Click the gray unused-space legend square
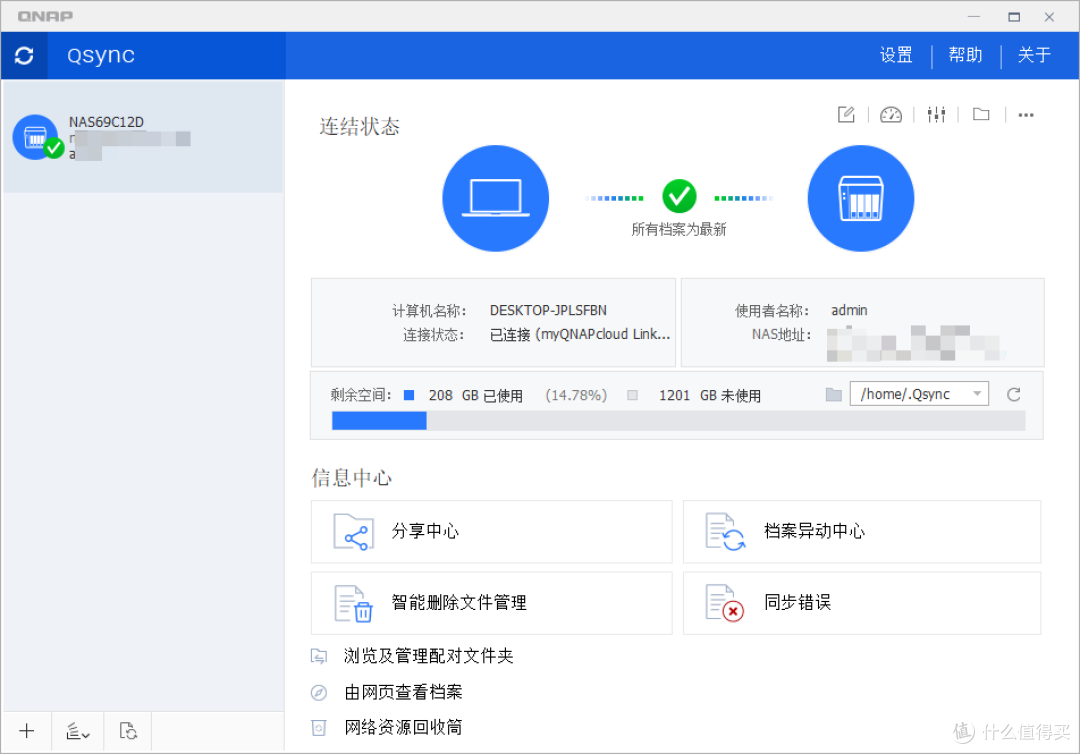 pos(632,395)
